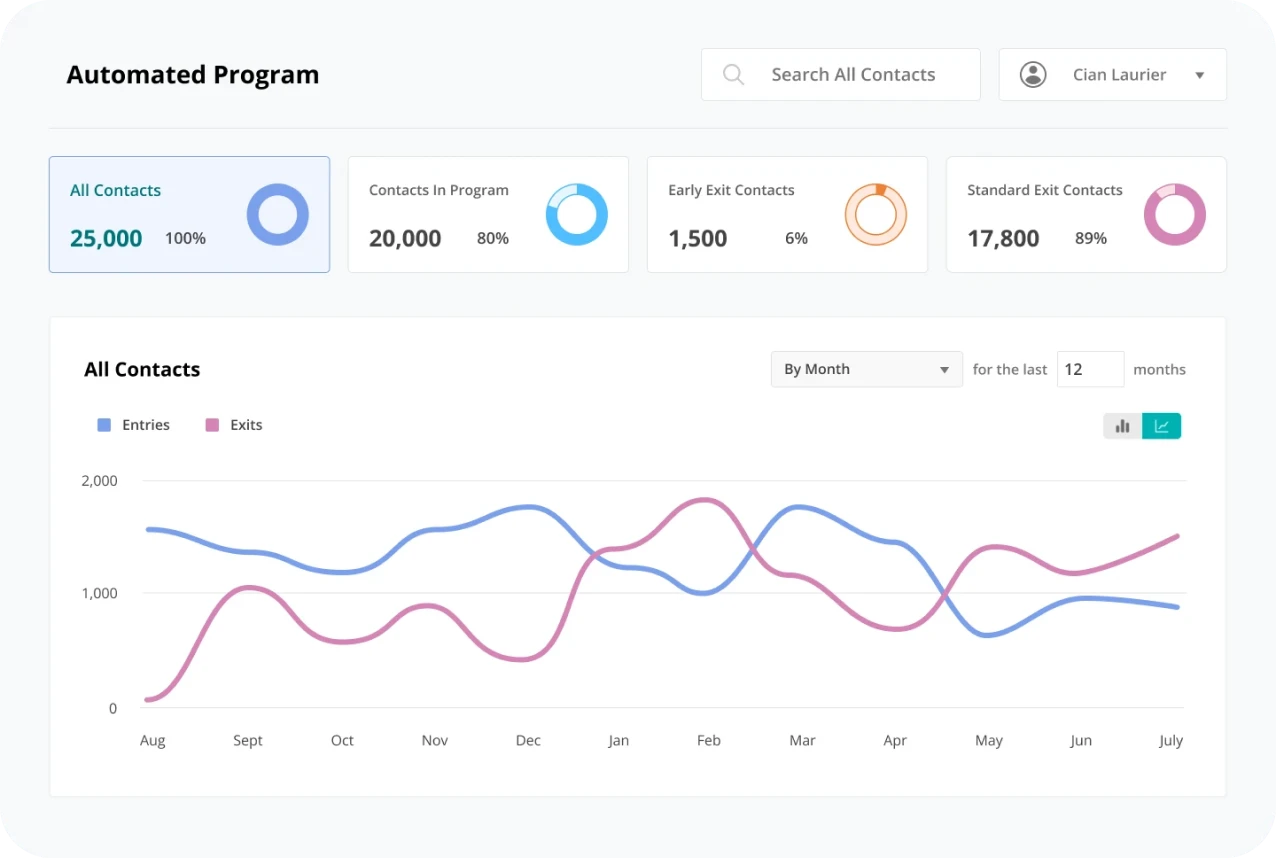This screenshot has height=858, width=1276.
Task: Switch to bar chart view
Action: pos(1122,426)
